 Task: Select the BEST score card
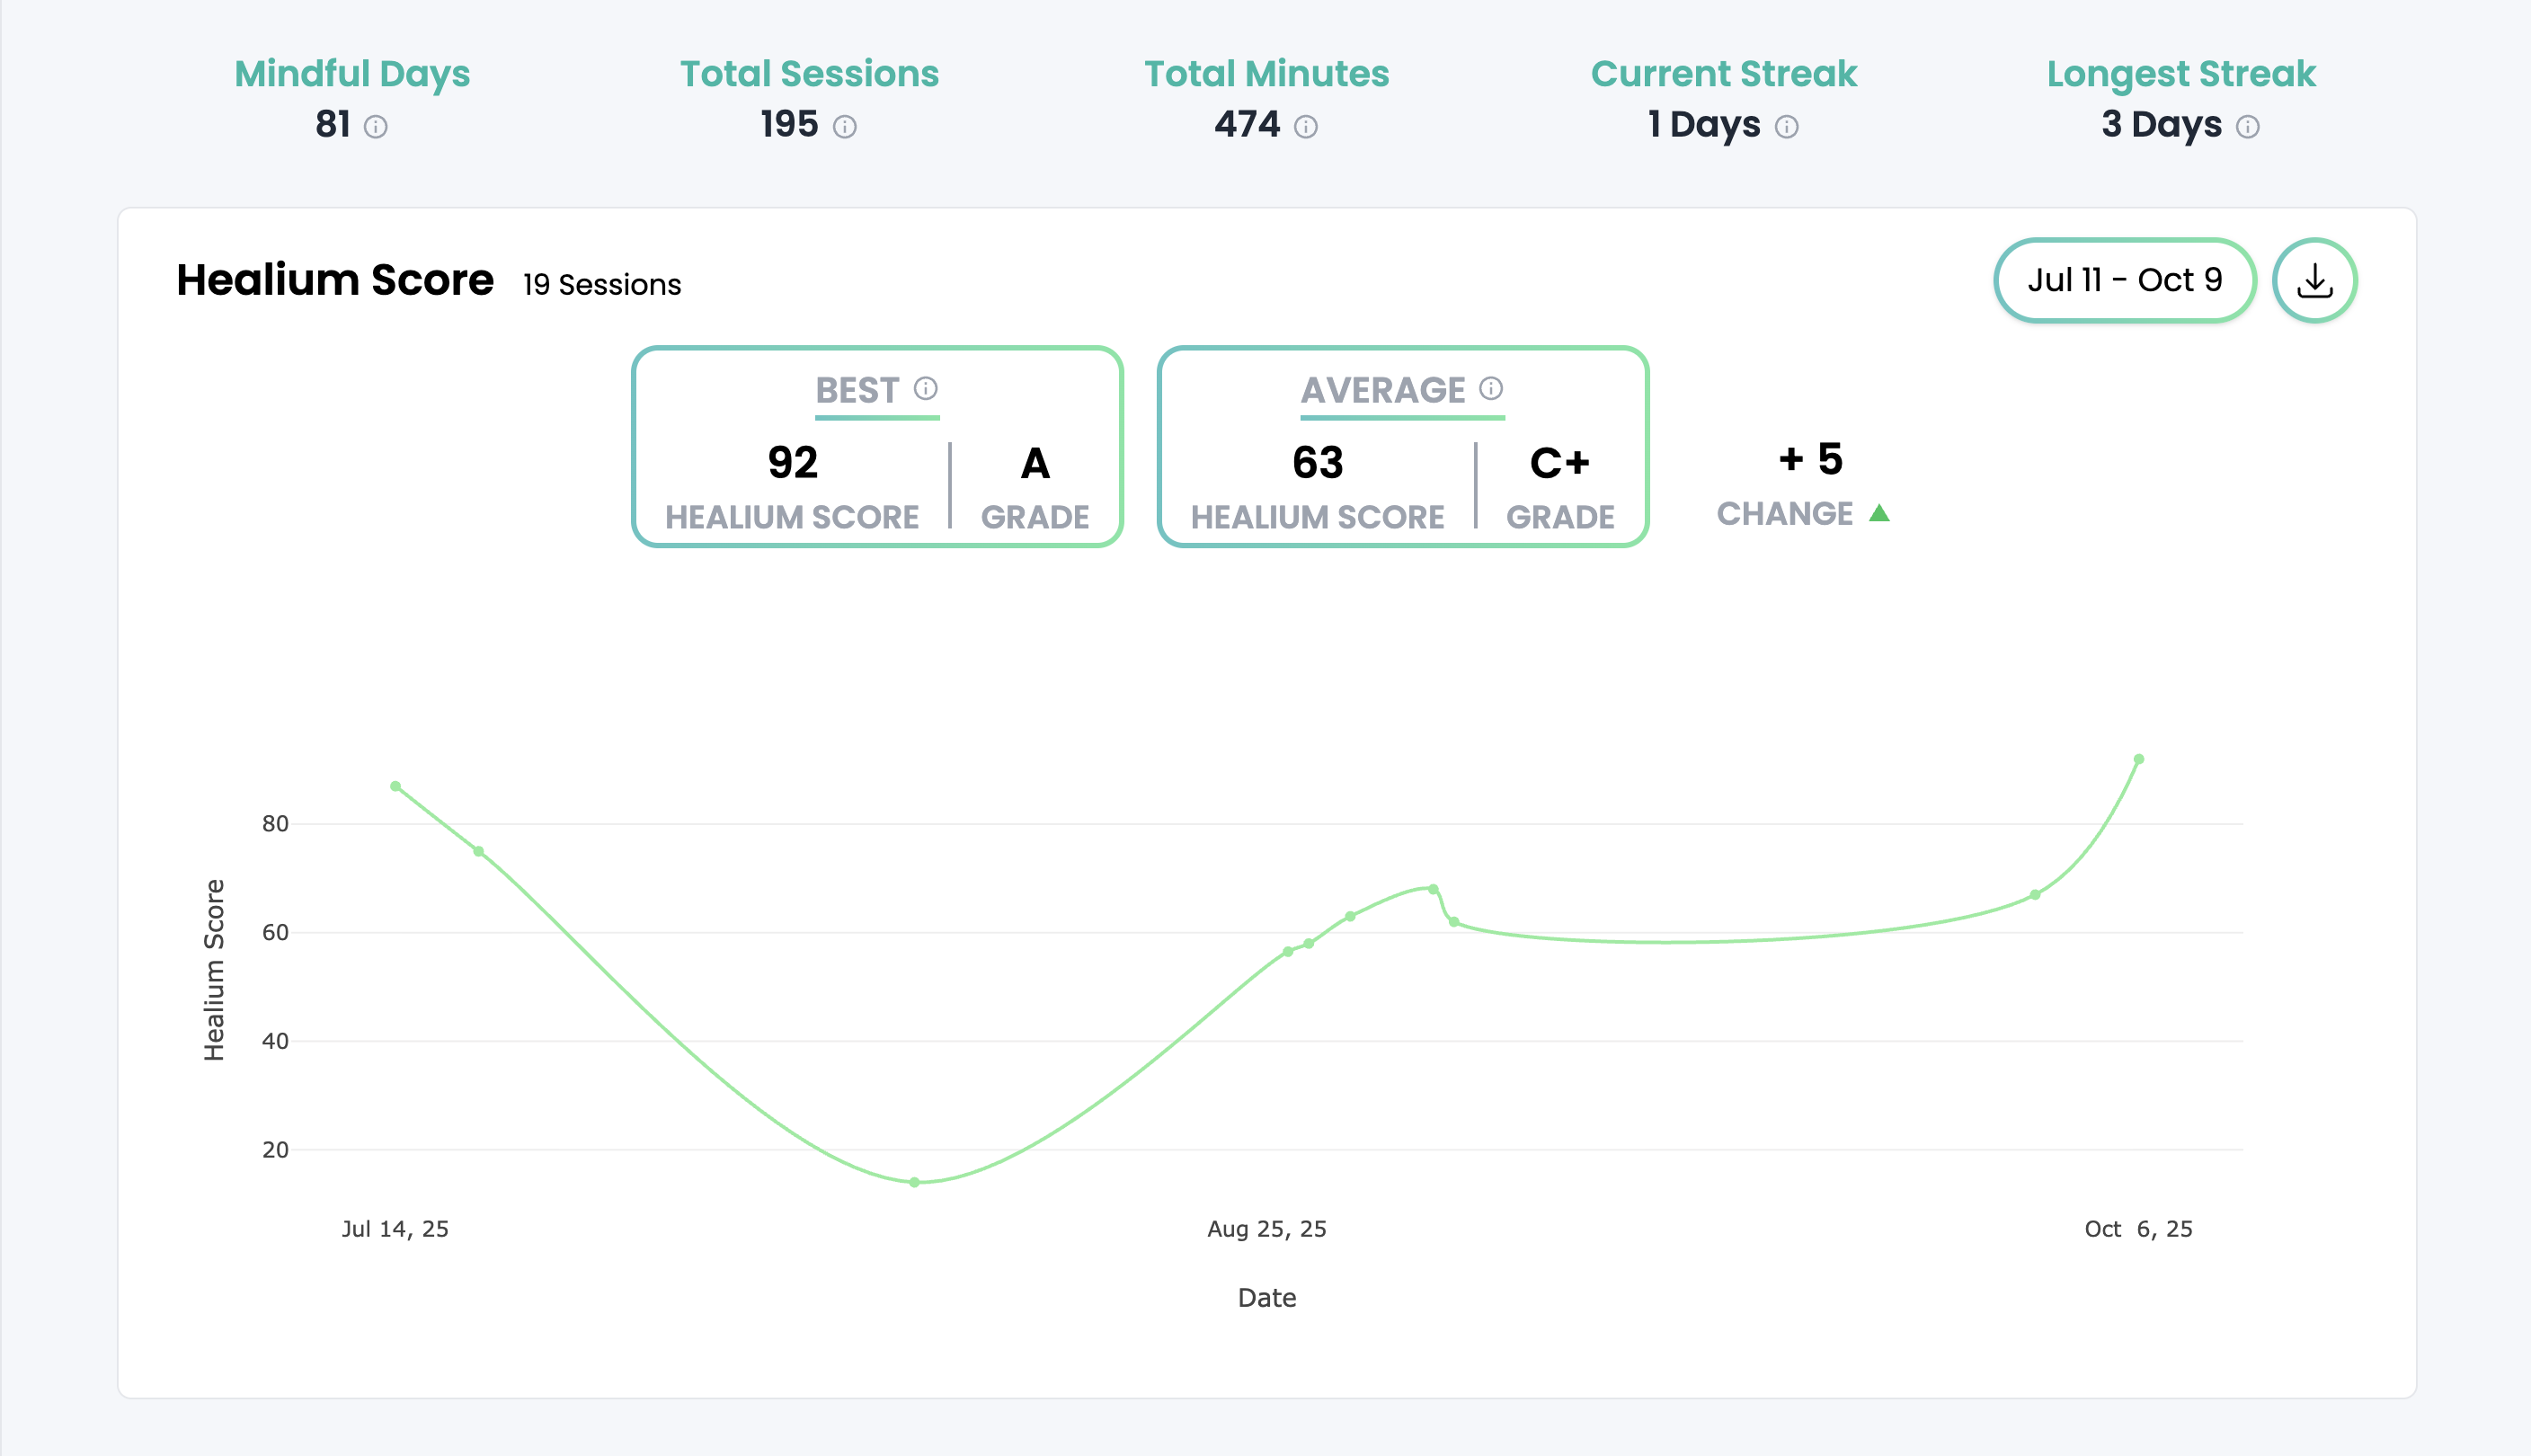(877, 447)
